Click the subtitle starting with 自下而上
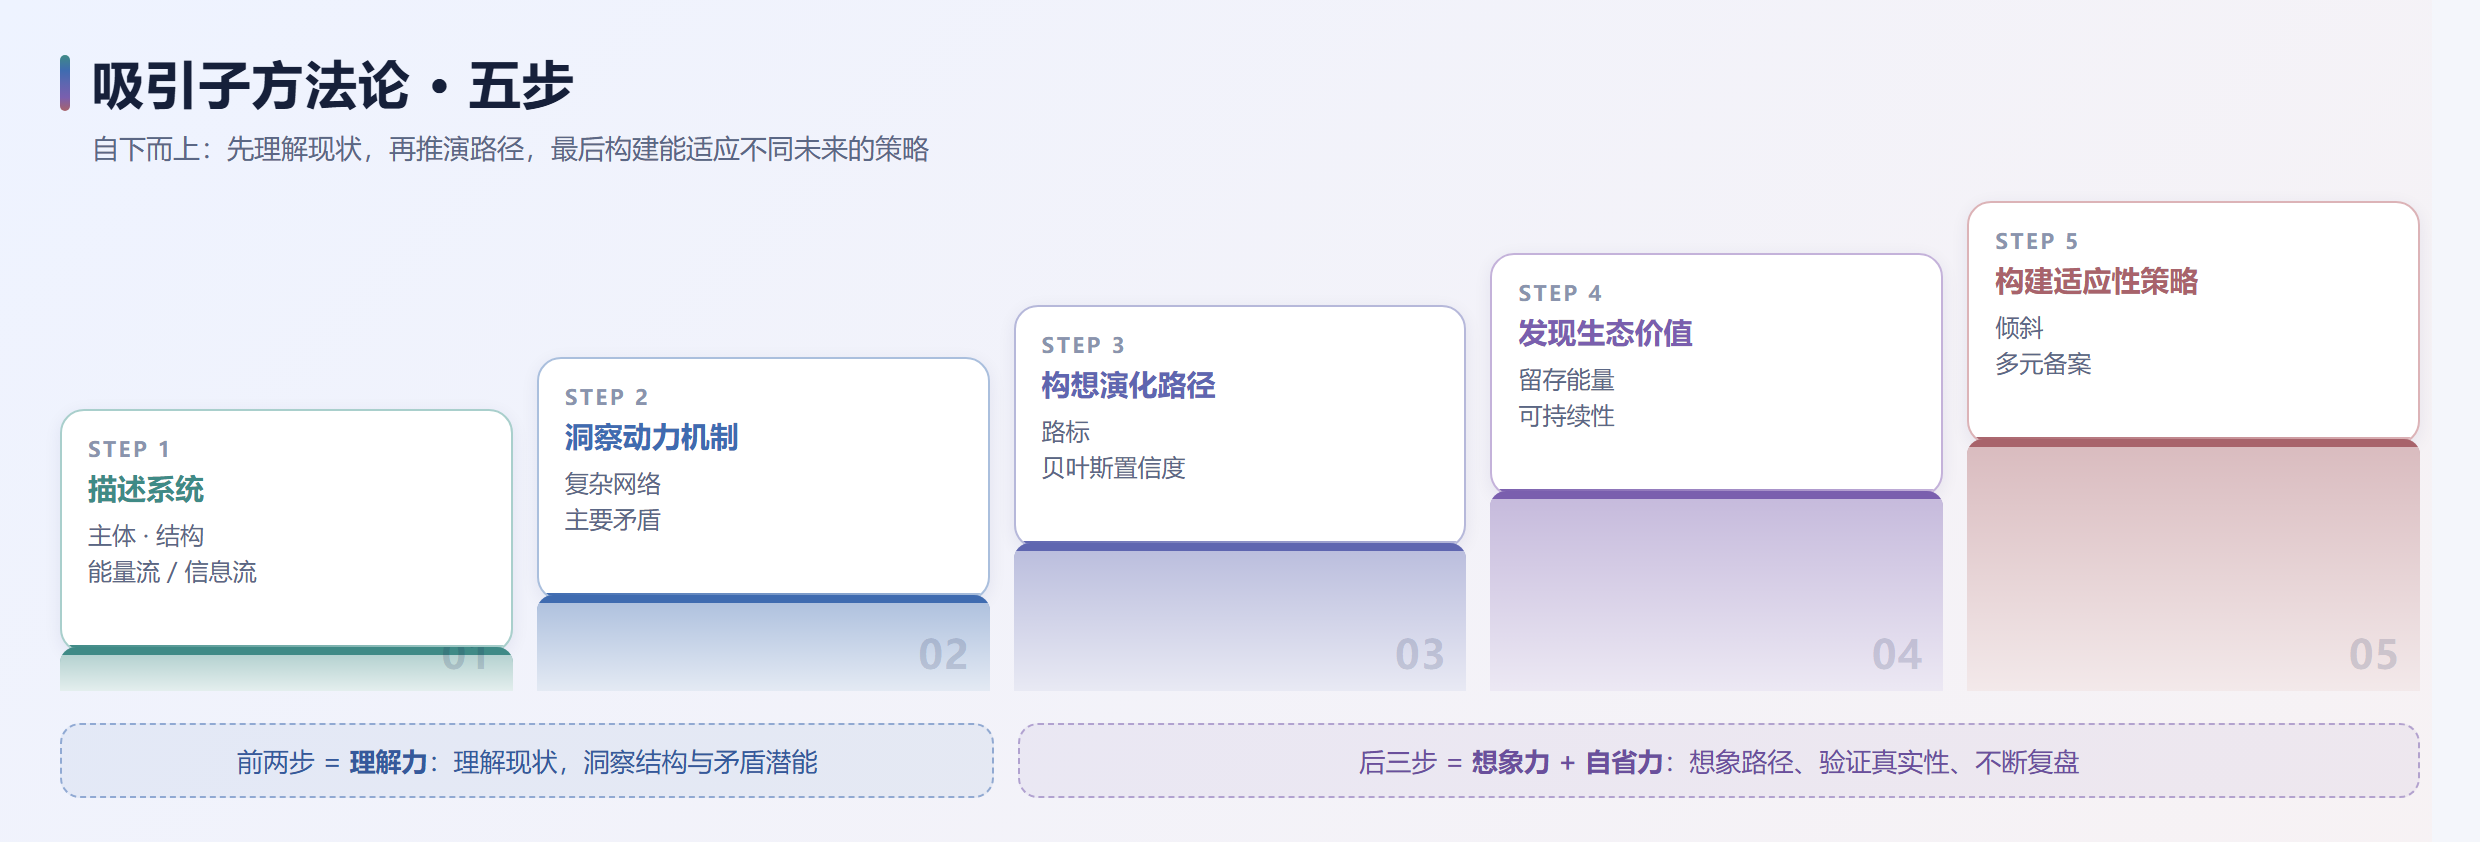 [x=511, y=149]
